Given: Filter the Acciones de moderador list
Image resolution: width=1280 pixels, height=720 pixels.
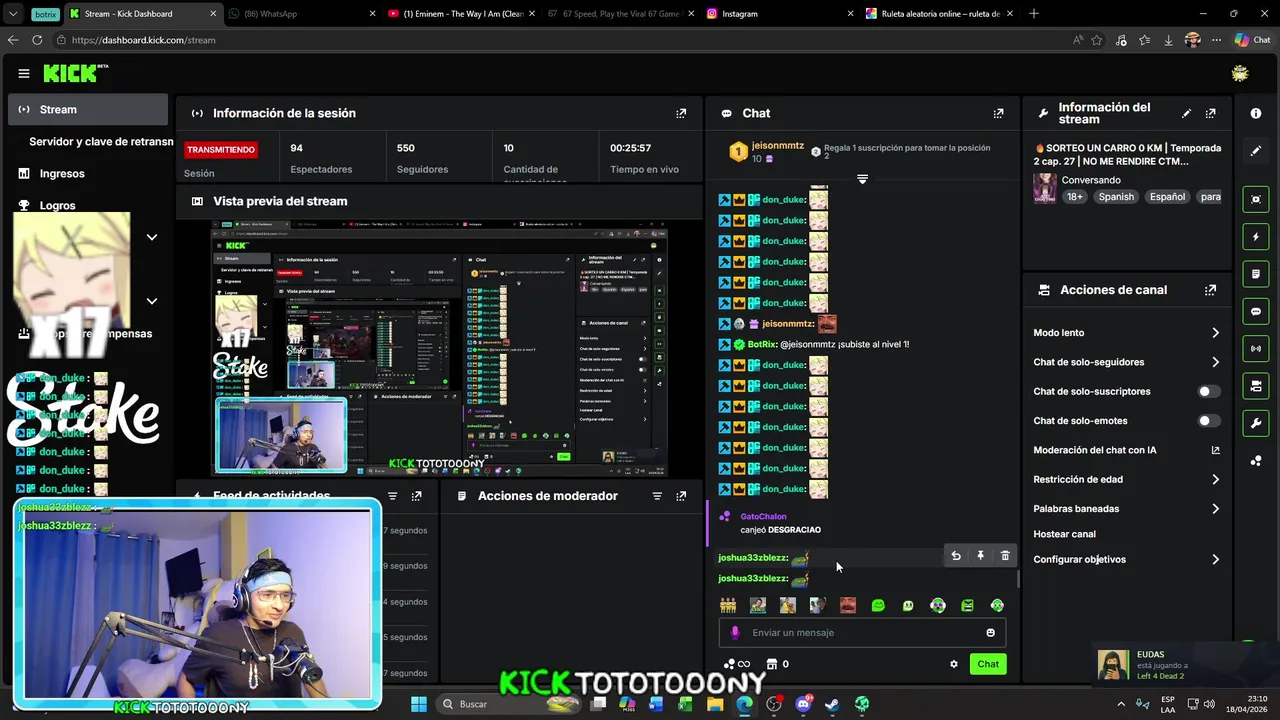Looking at the screenshot, I should 657,496.
